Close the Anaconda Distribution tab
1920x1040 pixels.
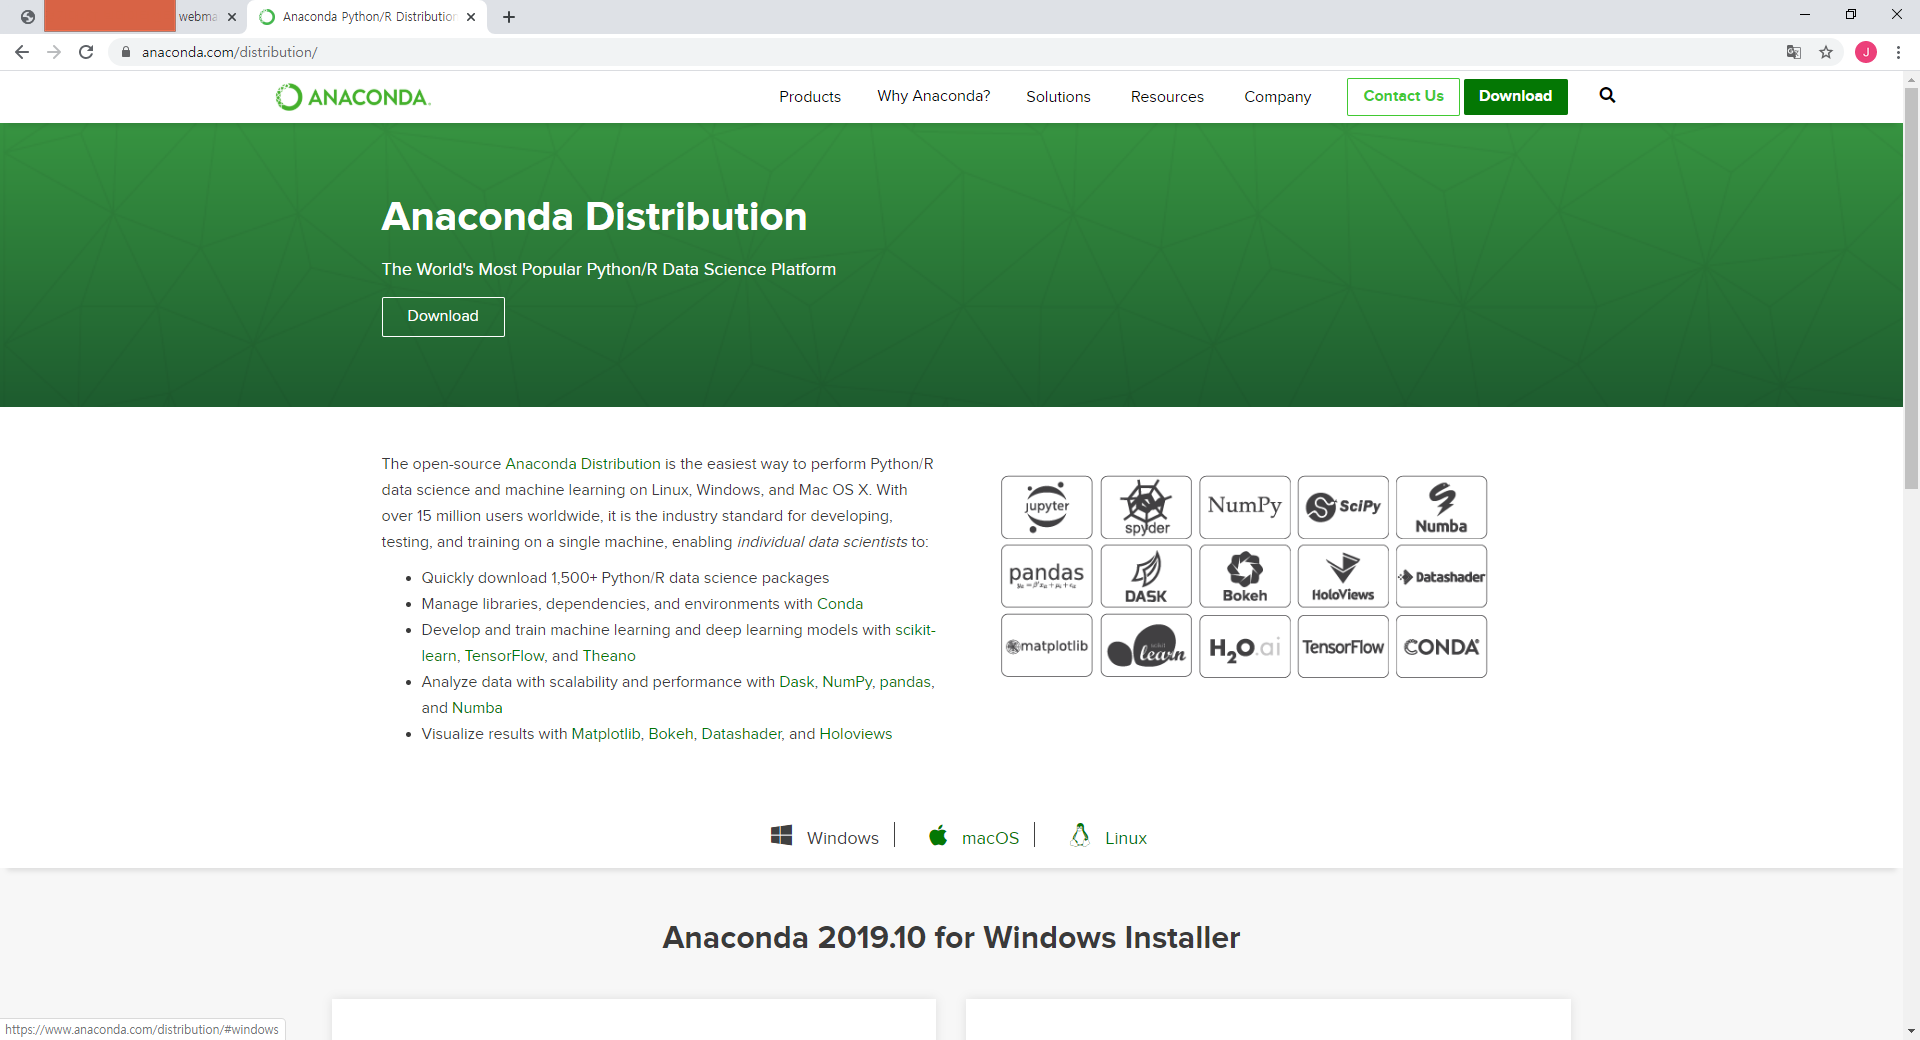coord(471,17)
